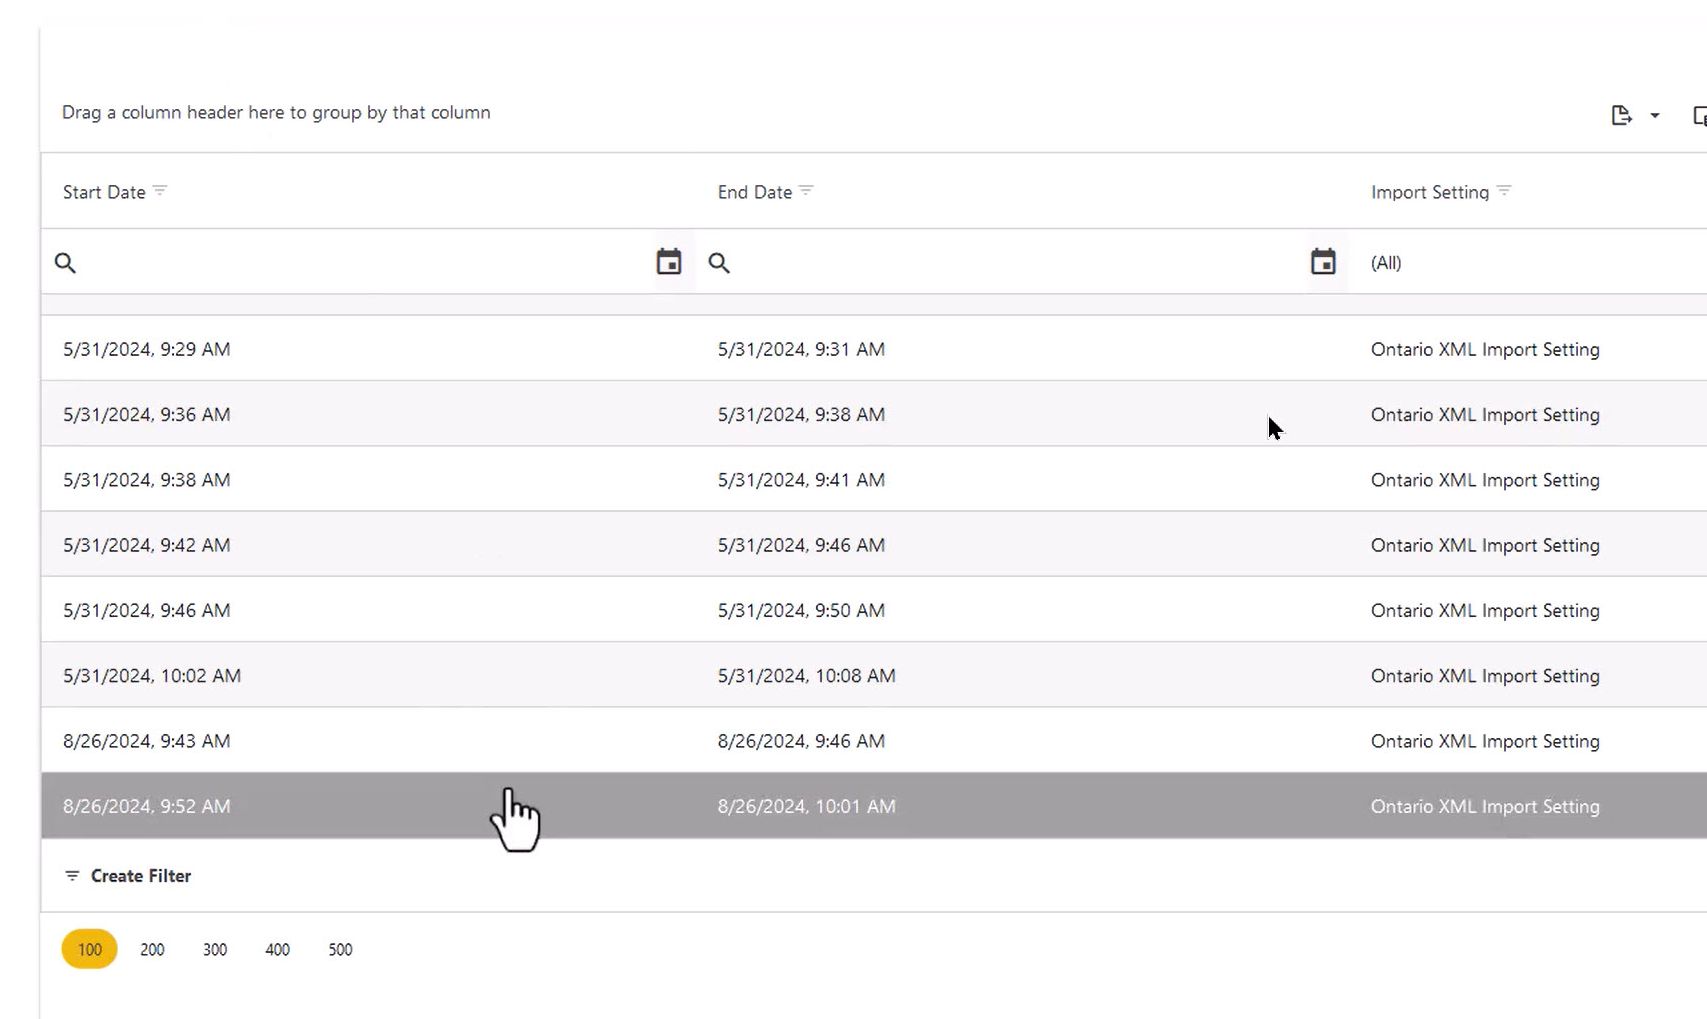Screen dimensions: 1707x1019
Task: Open Start Date header filter icon
Action: (160, 191)
